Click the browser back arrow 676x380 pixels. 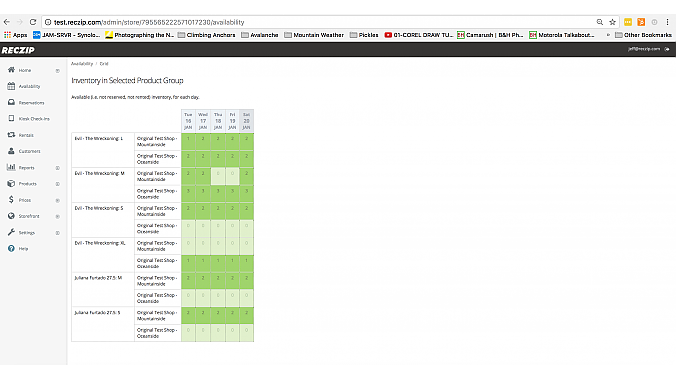click(x=6, y=22)
